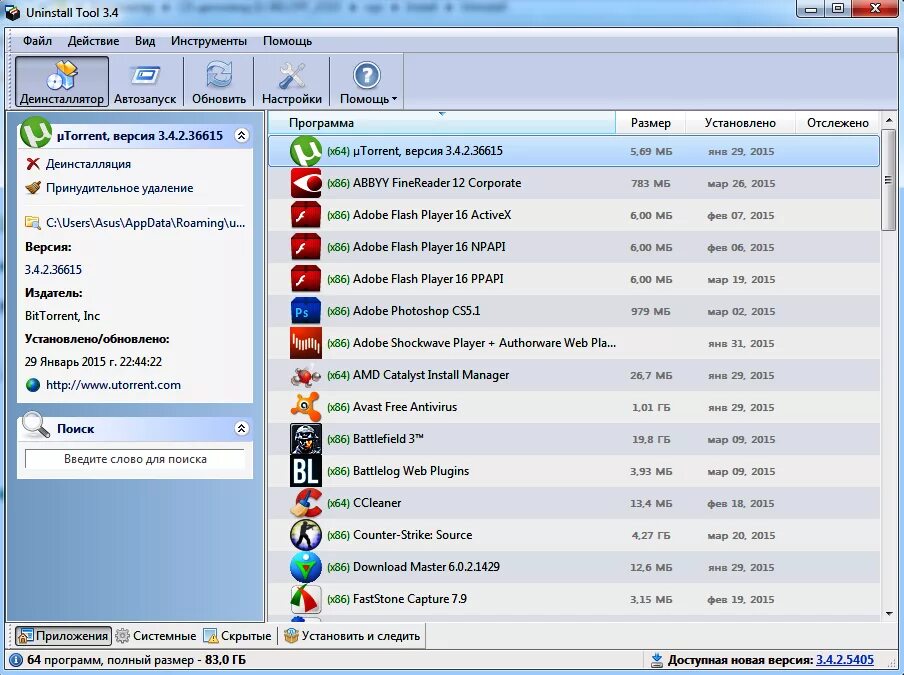Open the http://www.utorrent.com link
The width and height of the screenshot is (904, 675).
click(113, 384)
